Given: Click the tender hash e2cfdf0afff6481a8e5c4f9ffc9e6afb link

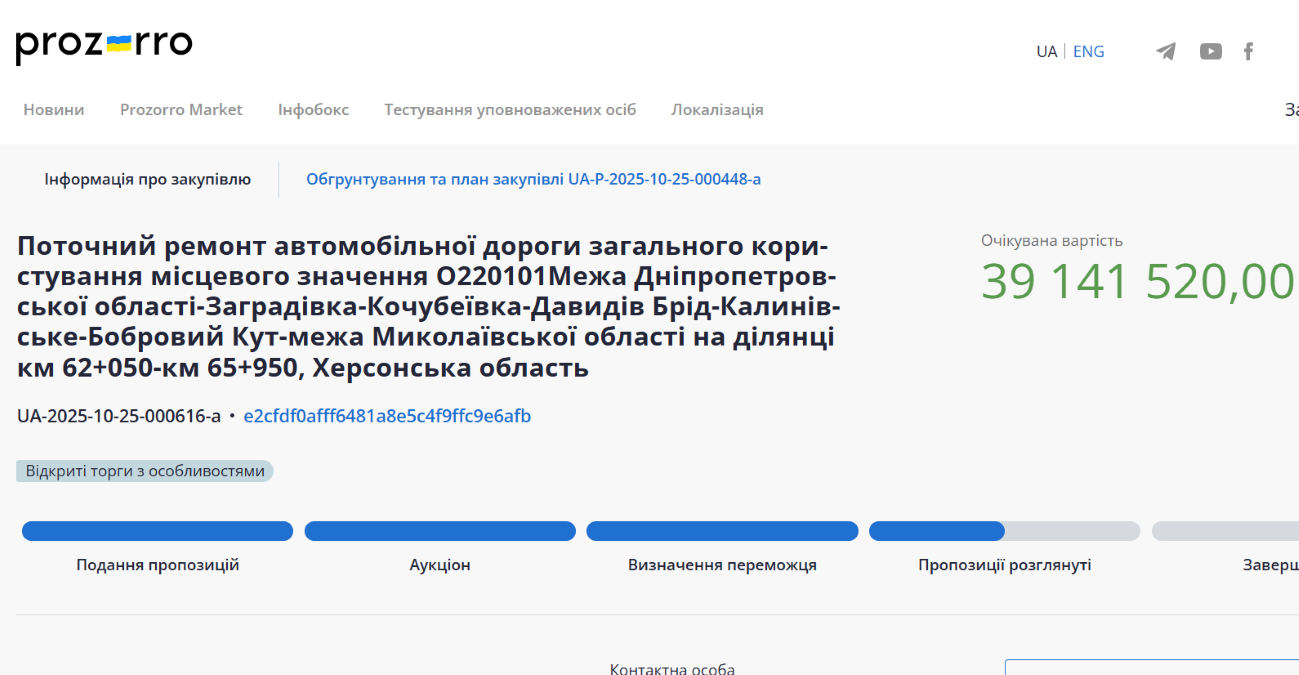Looking at the screenshot, I should [x=387, y=416].
